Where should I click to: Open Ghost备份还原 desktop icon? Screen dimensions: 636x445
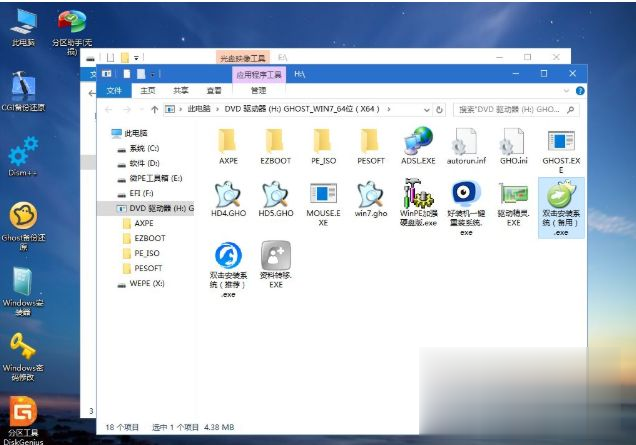coord(23,226)
